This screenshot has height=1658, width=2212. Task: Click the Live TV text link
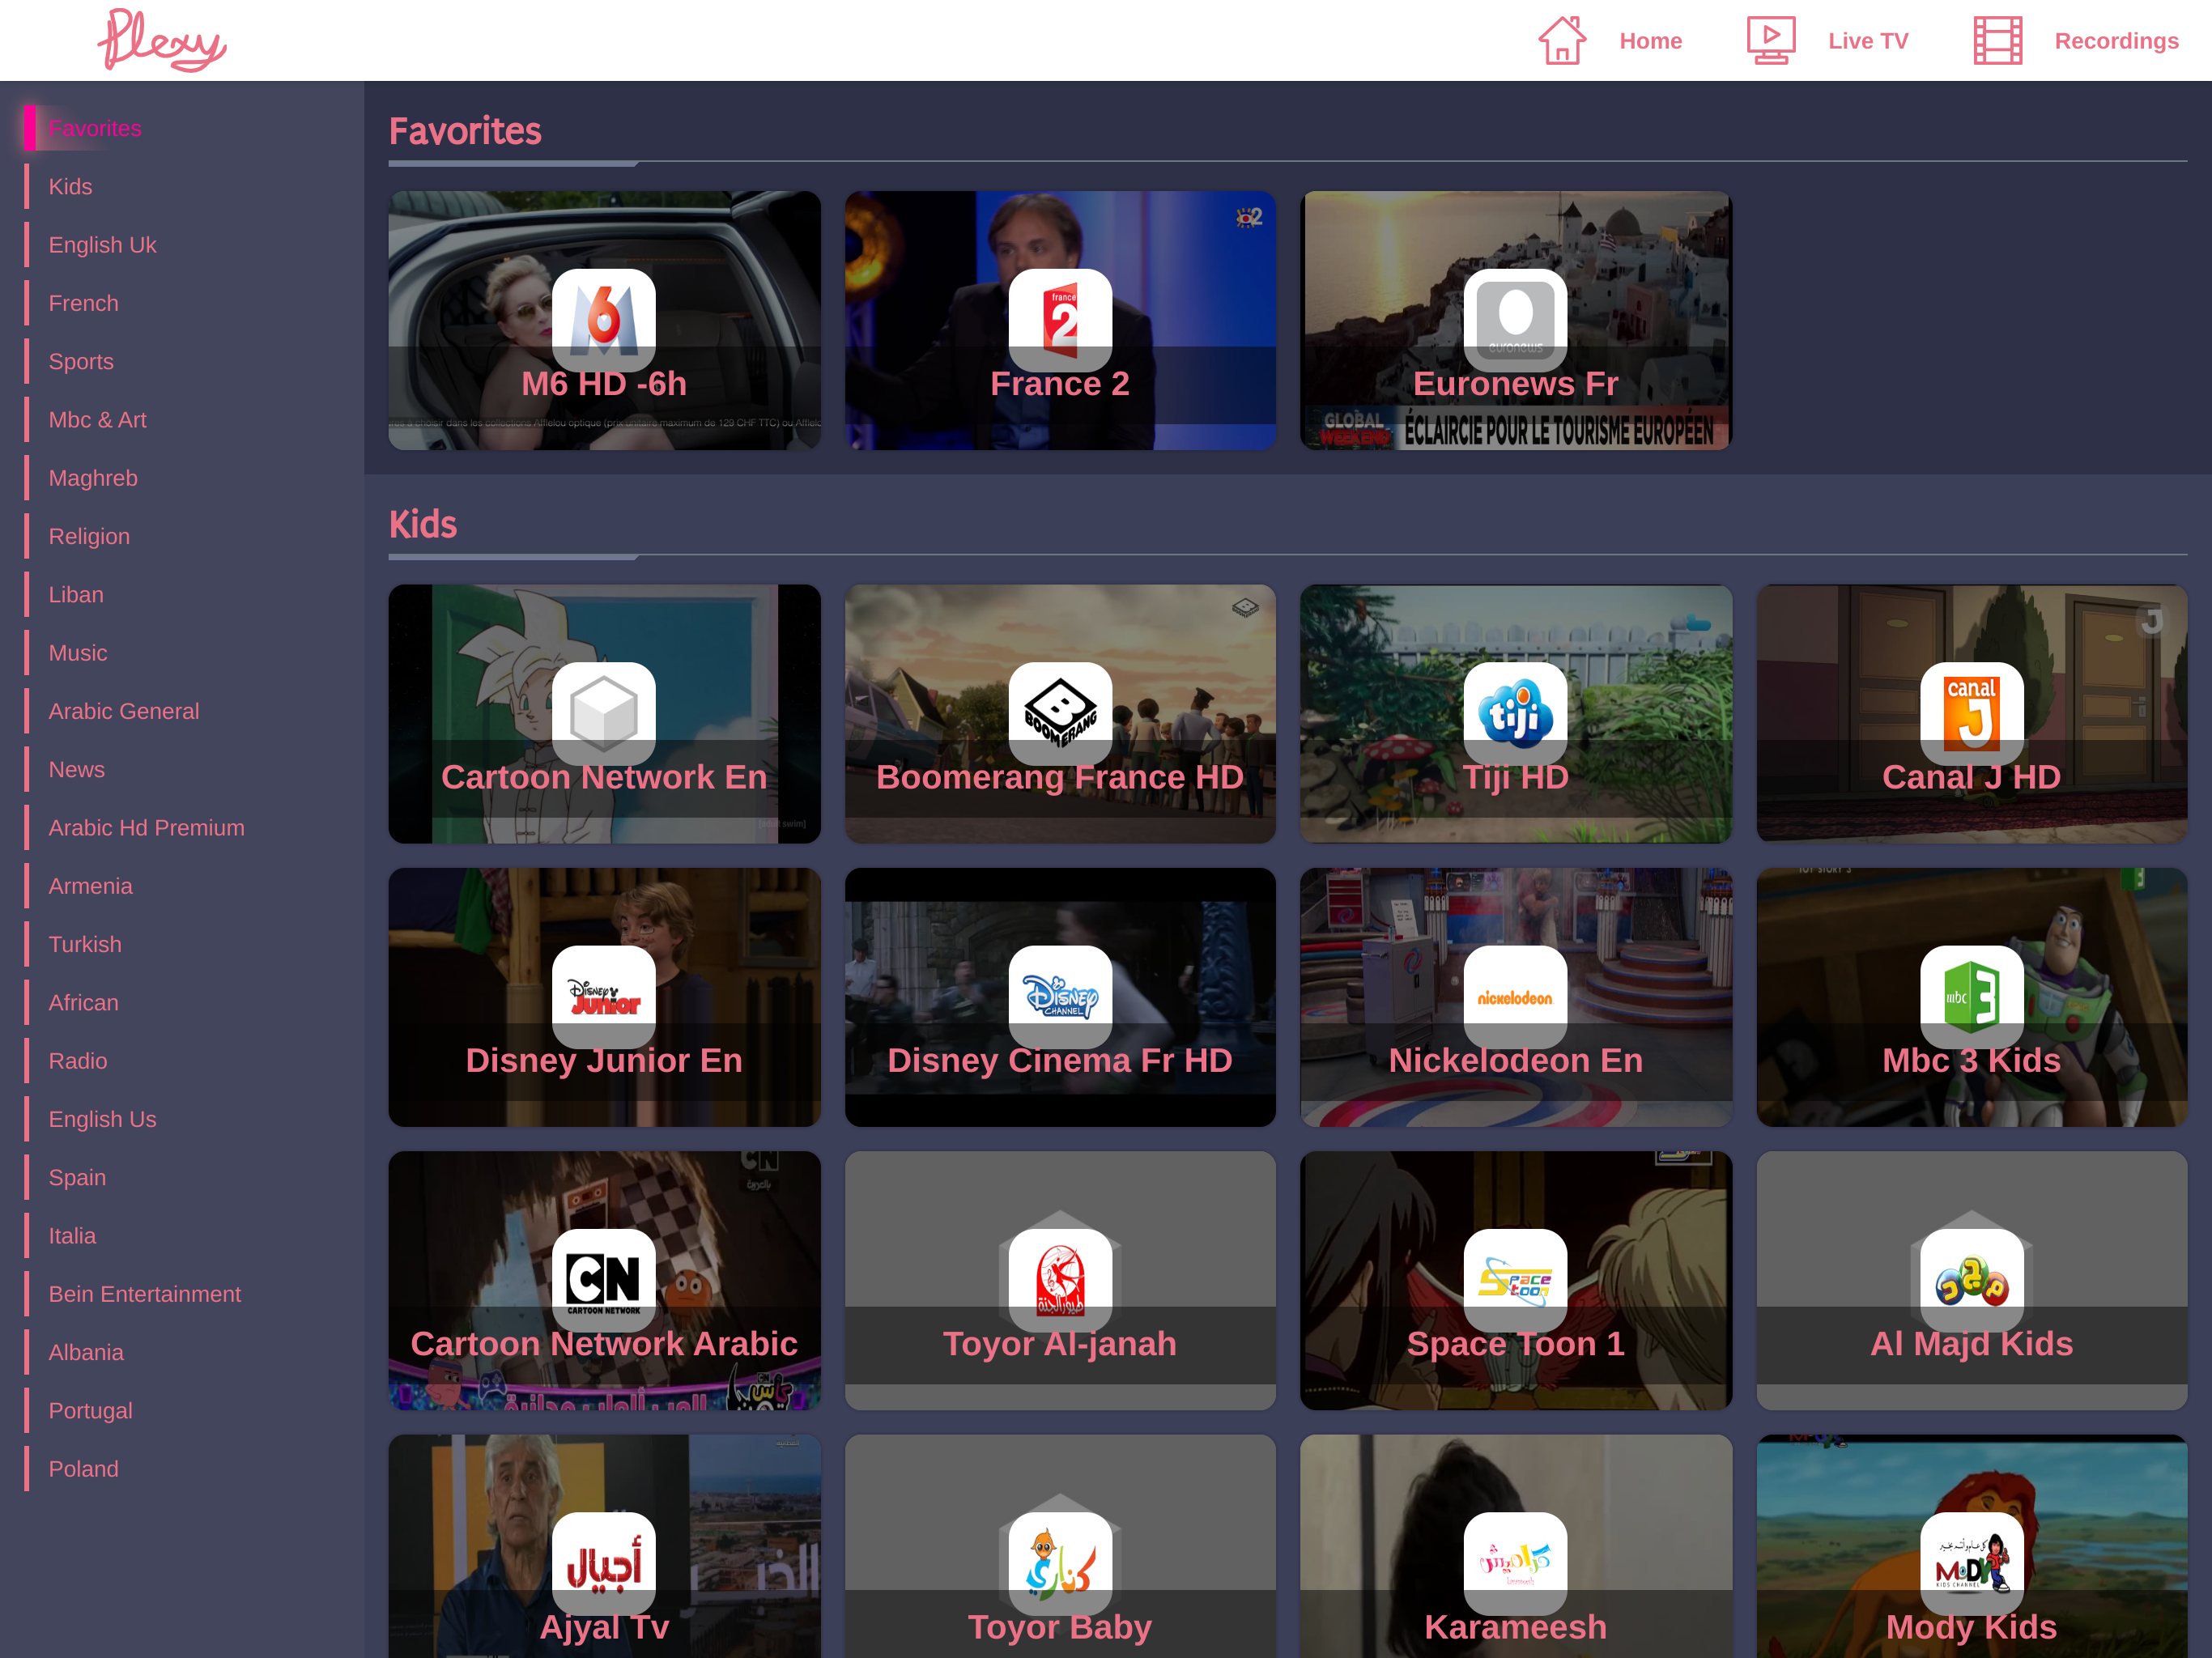(1867, 41)
